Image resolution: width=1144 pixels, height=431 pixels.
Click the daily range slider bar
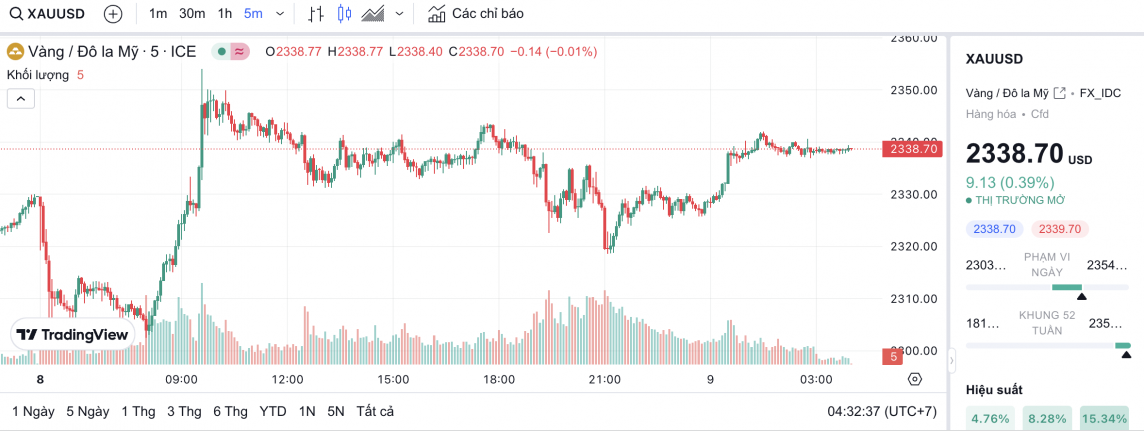(x=1047, y=288)
